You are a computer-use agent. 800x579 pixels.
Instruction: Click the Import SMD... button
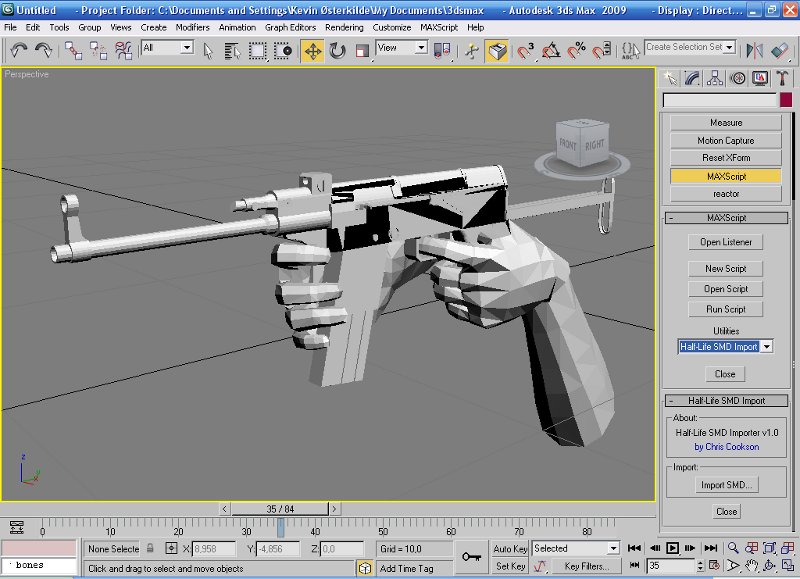click(x=727, y=485)
